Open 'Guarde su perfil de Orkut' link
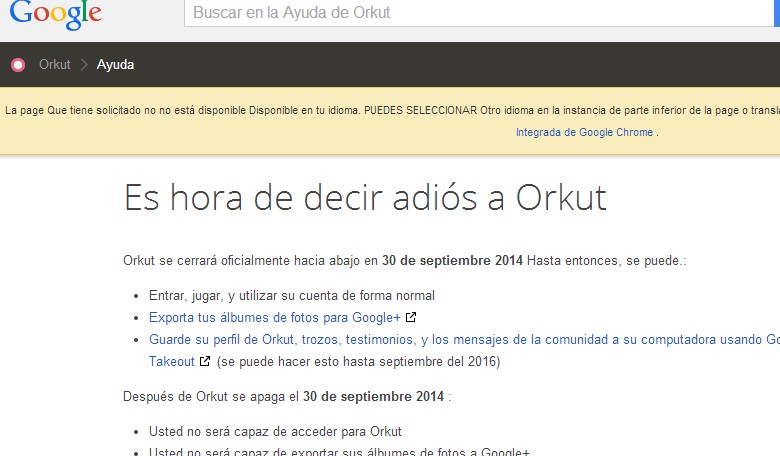The width and height of the screenshot is (780, 456). [x=464, y=340]
